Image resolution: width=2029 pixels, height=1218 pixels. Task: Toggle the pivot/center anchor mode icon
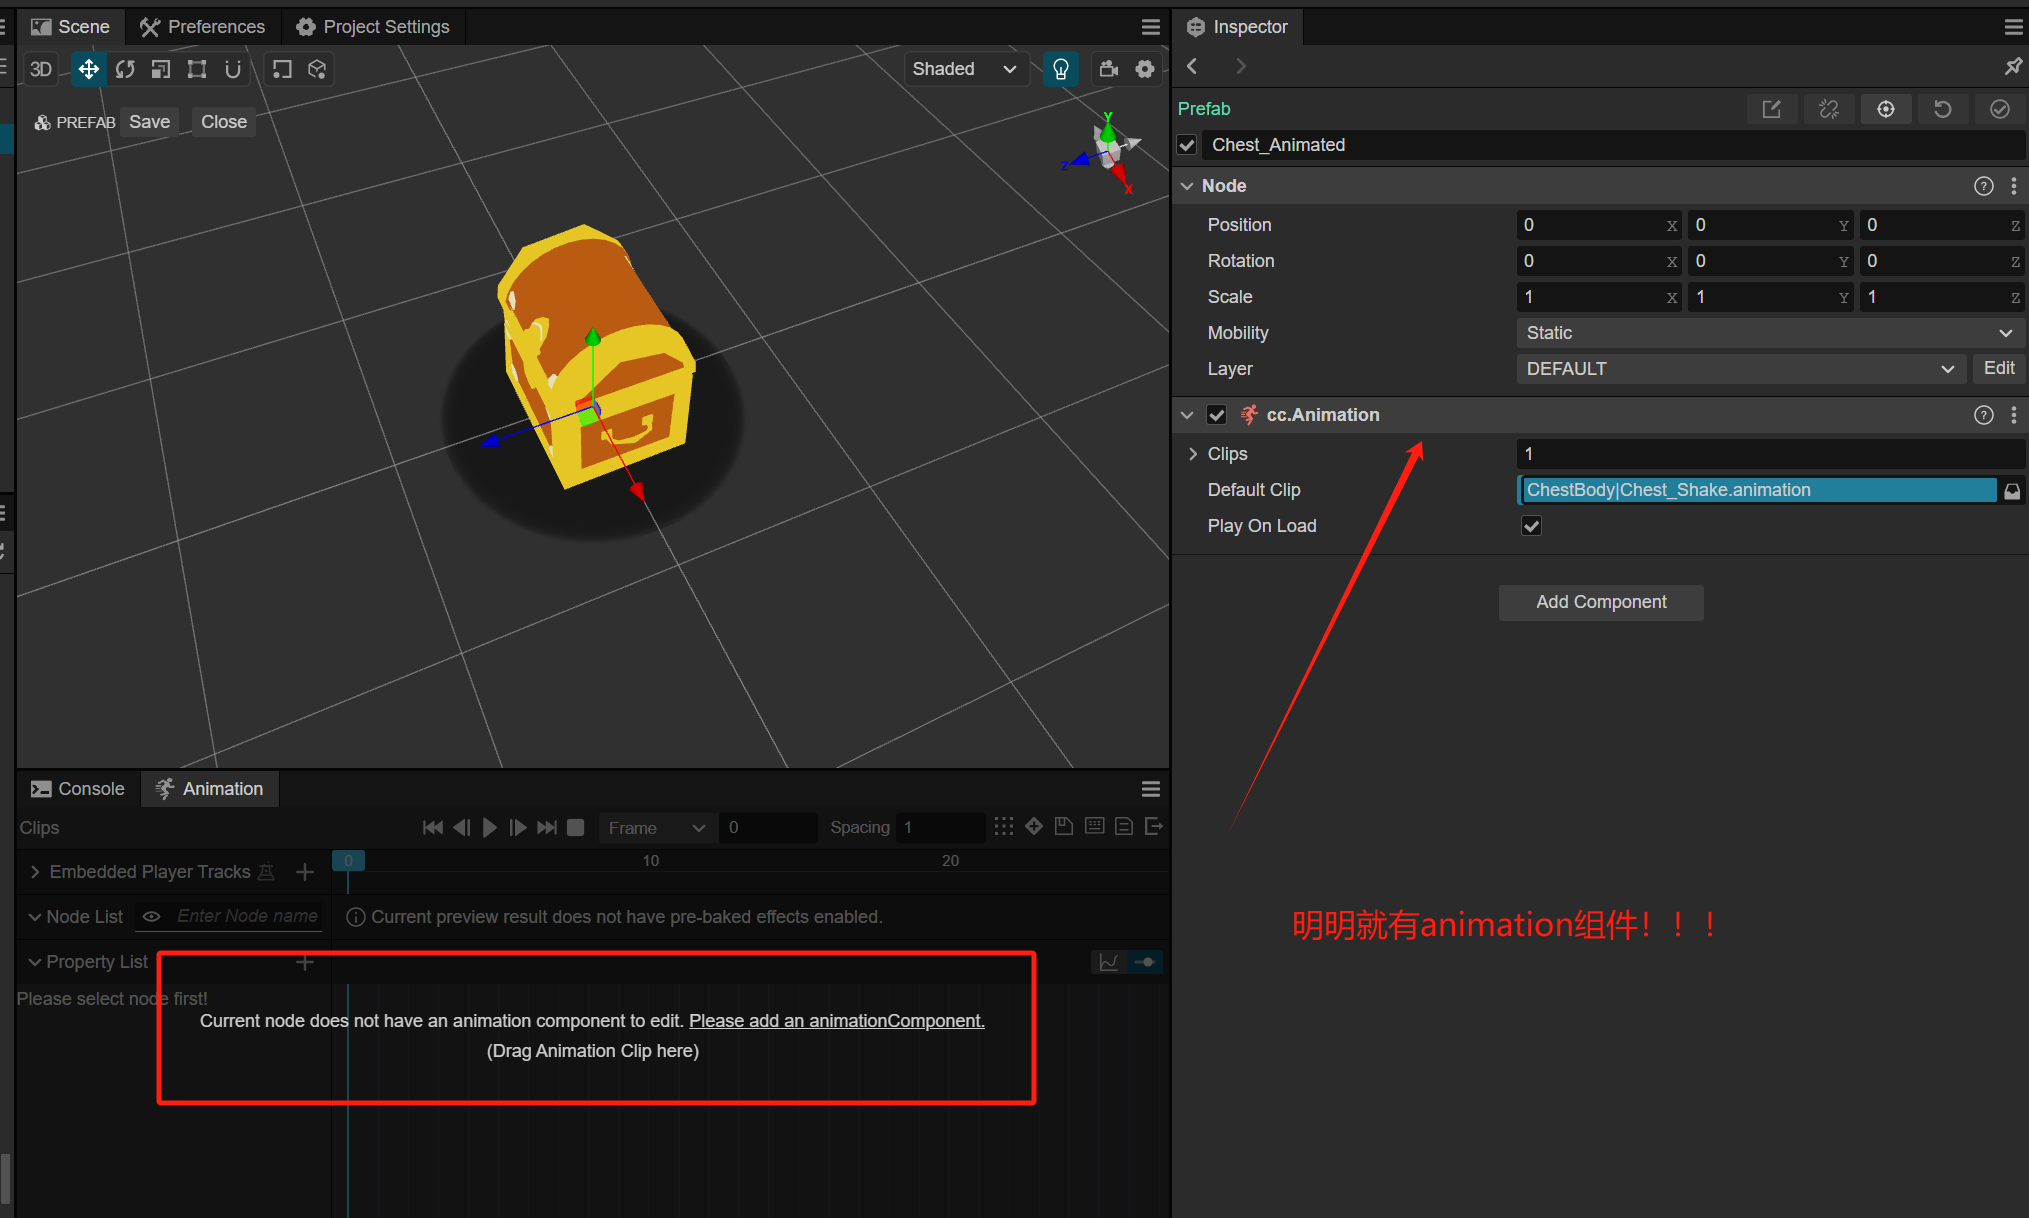coord(282,69)
